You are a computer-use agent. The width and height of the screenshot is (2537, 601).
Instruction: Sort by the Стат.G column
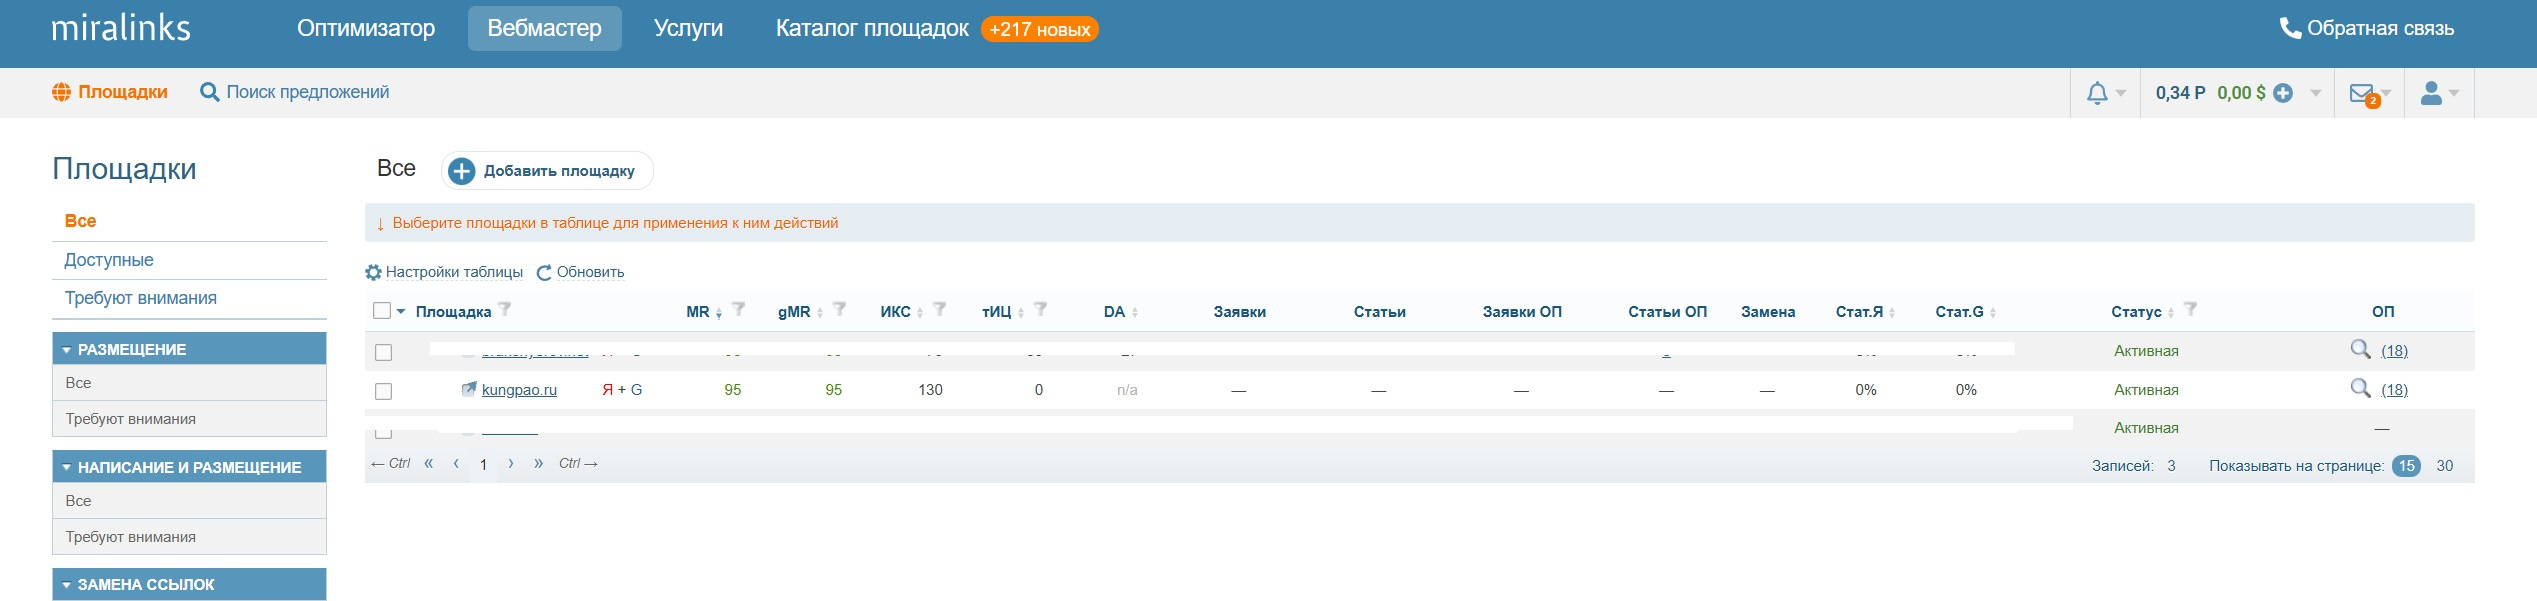(1965, 312)
